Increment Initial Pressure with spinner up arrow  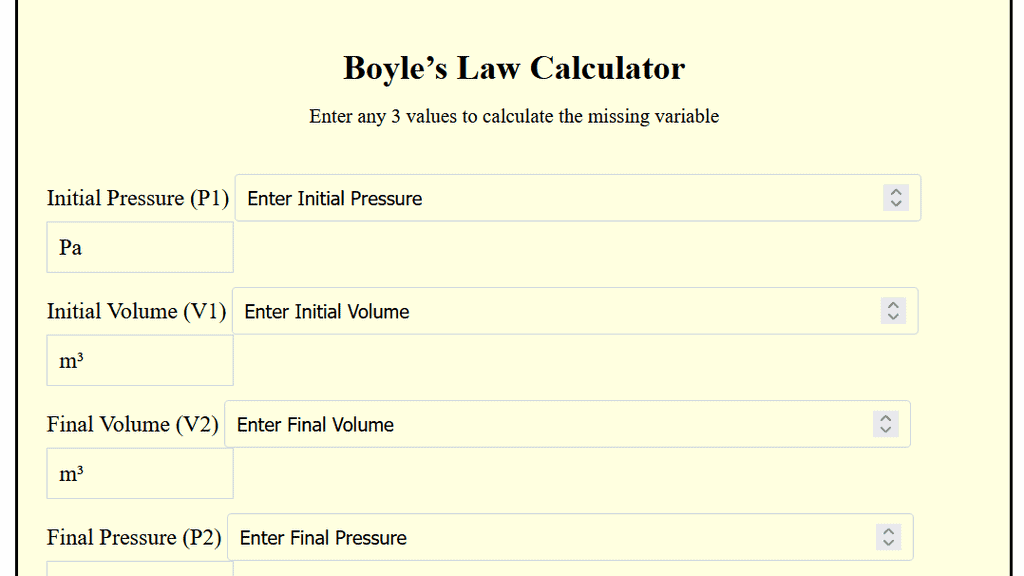point(896,192)
